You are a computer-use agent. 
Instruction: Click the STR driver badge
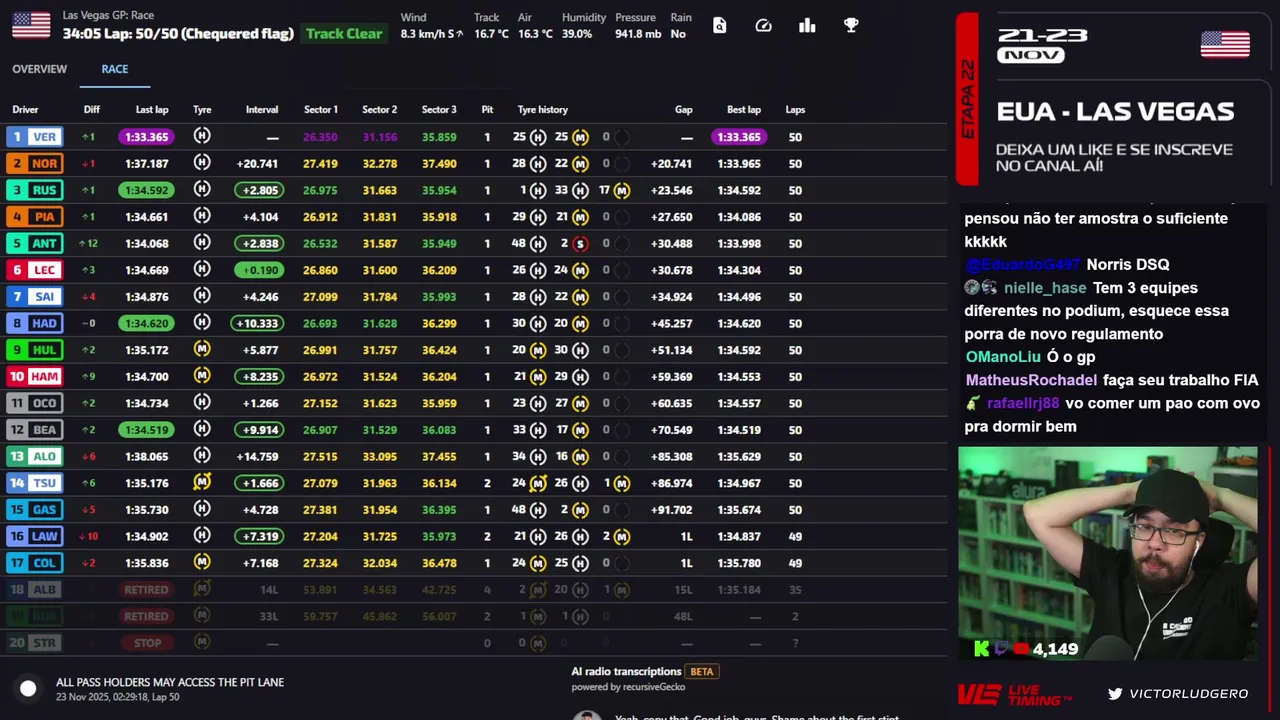tap(35, 643)
